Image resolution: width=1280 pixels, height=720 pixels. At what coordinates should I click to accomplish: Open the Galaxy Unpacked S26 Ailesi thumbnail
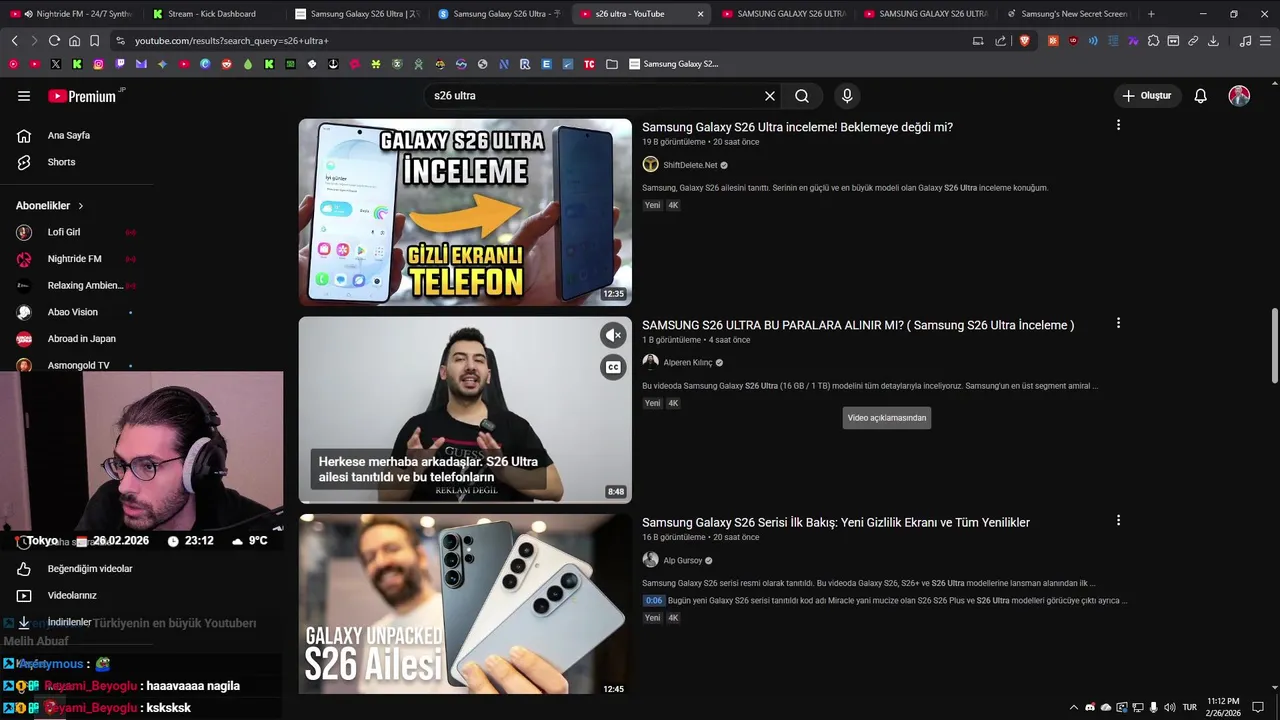pos(465,605)
